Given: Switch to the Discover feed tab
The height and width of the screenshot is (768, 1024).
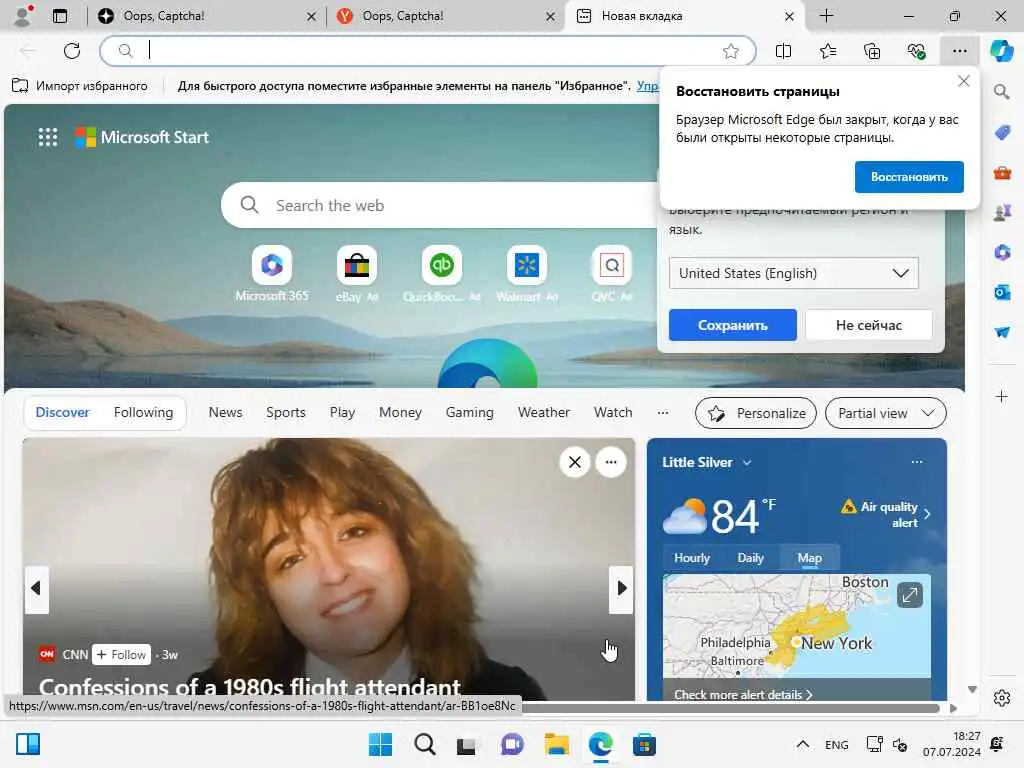Looking at the screenshot, I should pyautogui.click(x=63, y=412).
